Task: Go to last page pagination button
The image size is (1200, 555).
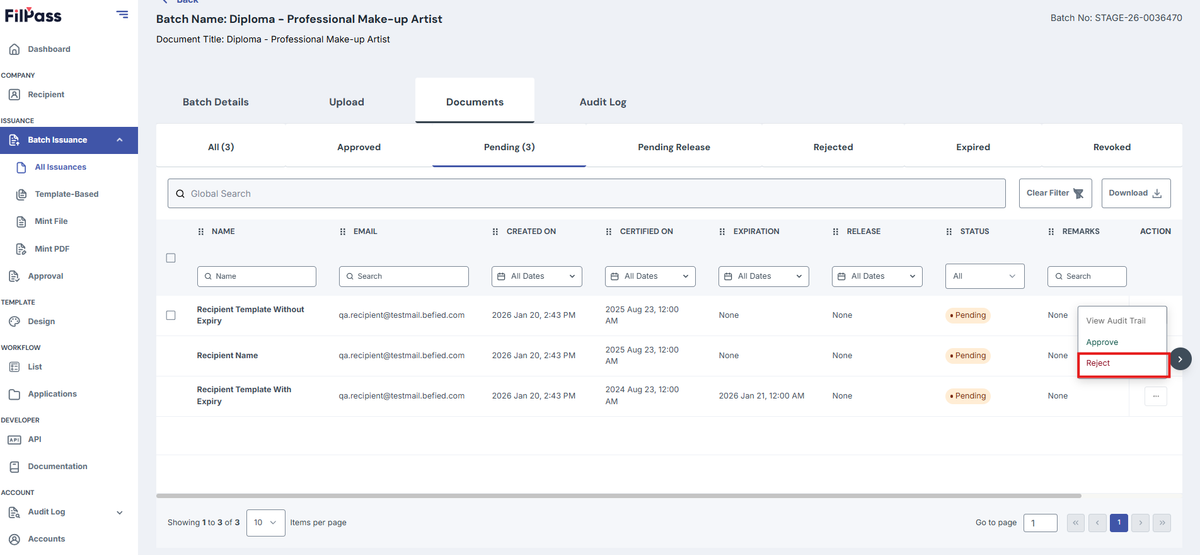Action: [x=1163, y=522]
